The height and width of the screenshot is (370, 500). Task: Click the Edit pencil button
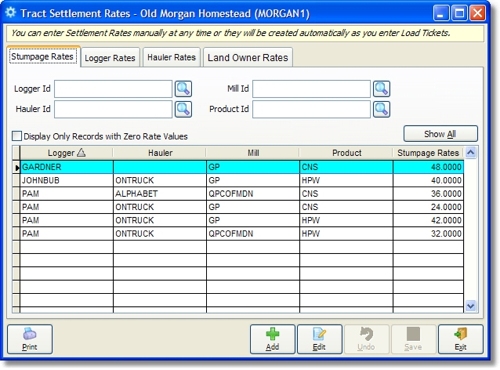point(319,339)
